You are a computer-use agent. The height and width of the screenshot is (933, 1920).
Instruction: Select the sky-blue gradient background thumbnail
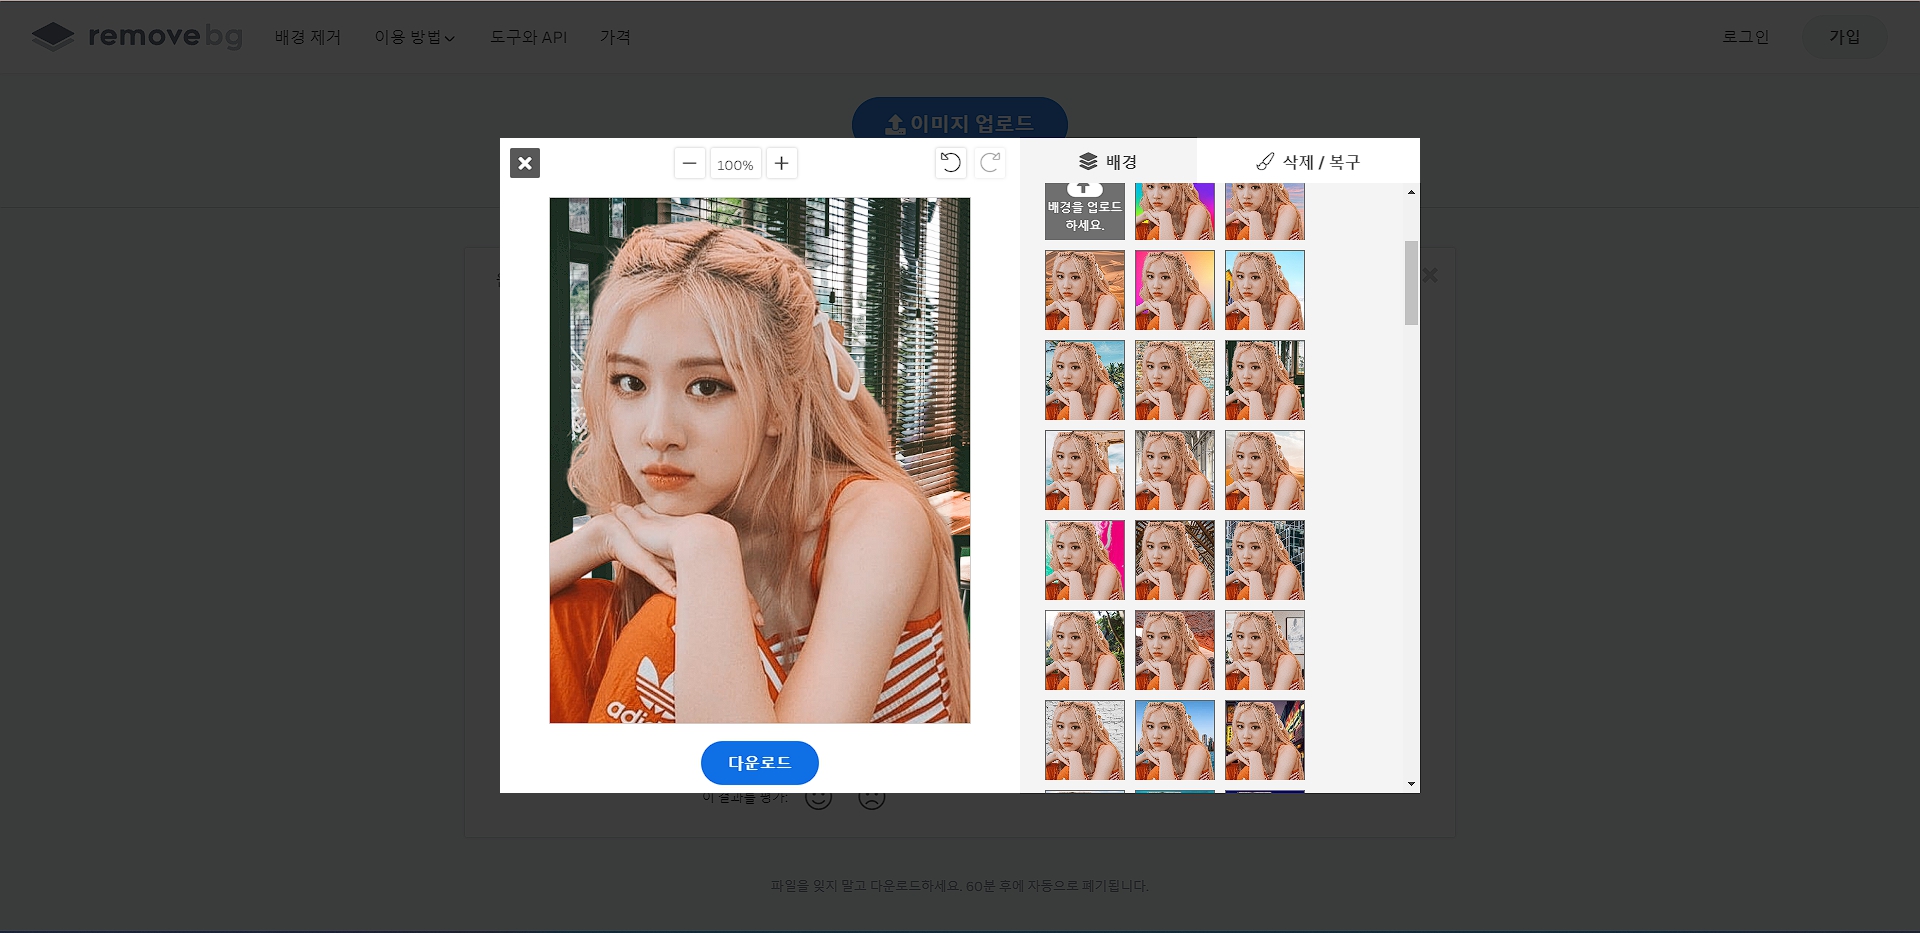(1265, 290)
